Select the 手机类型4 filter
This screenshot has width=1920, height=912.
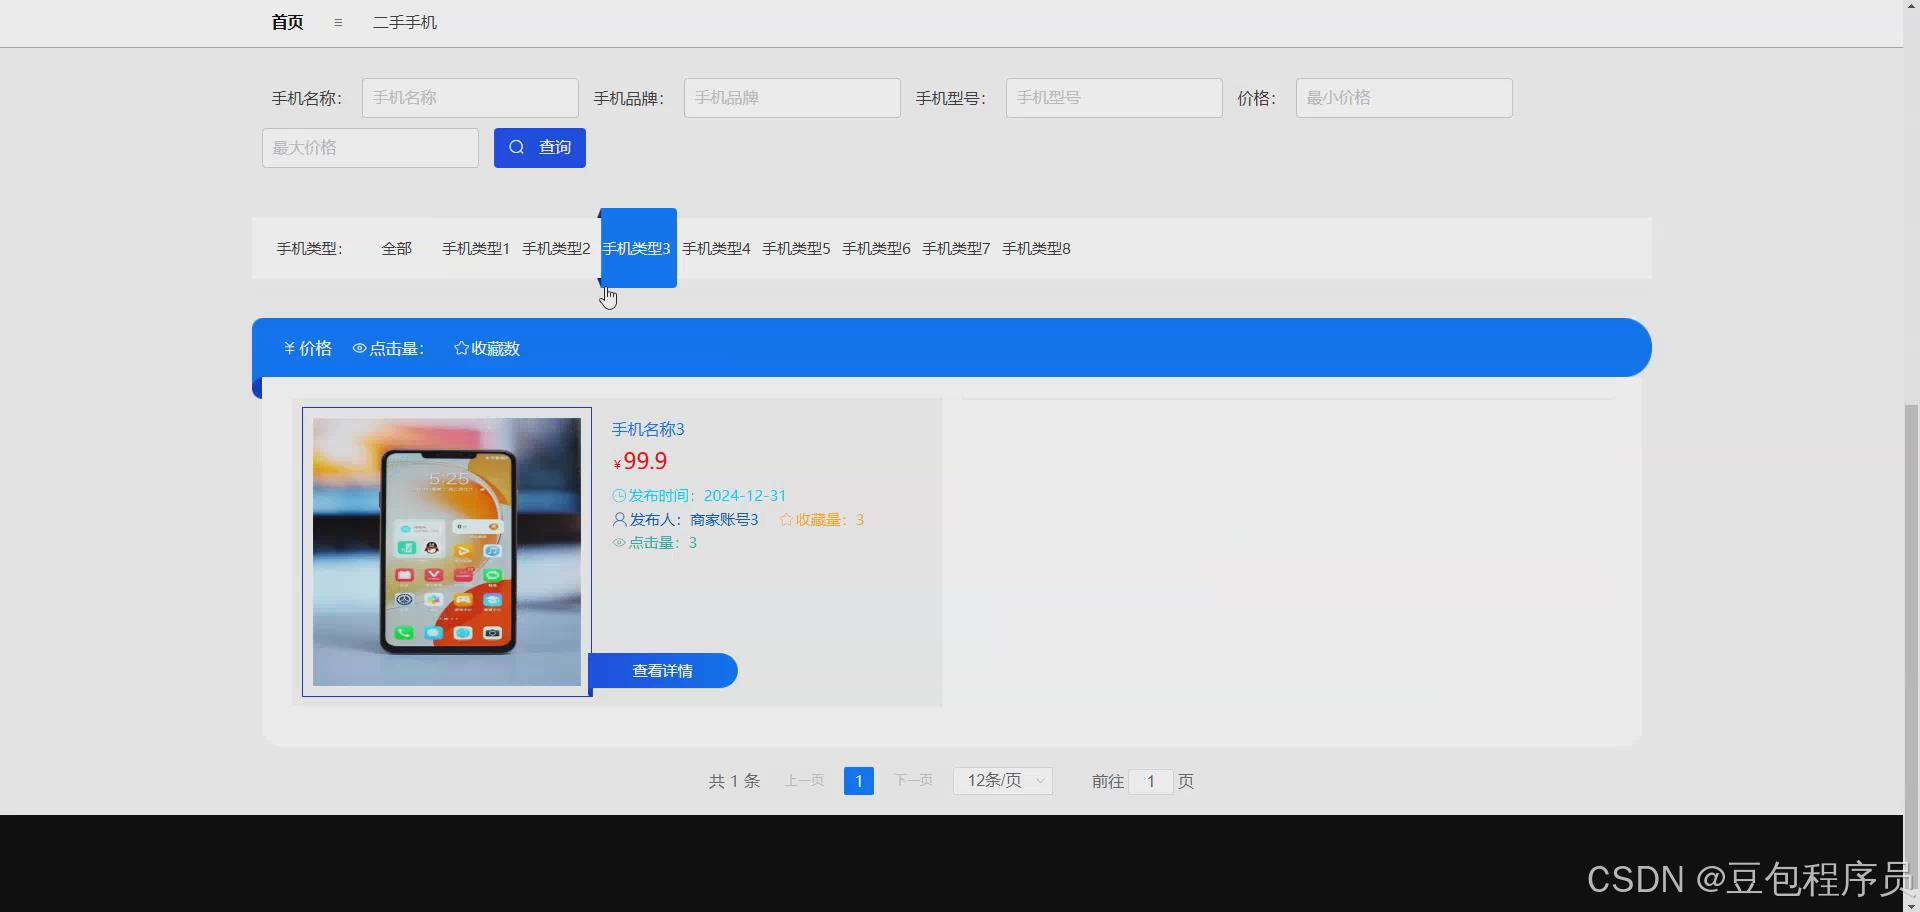tap(716, 248)
